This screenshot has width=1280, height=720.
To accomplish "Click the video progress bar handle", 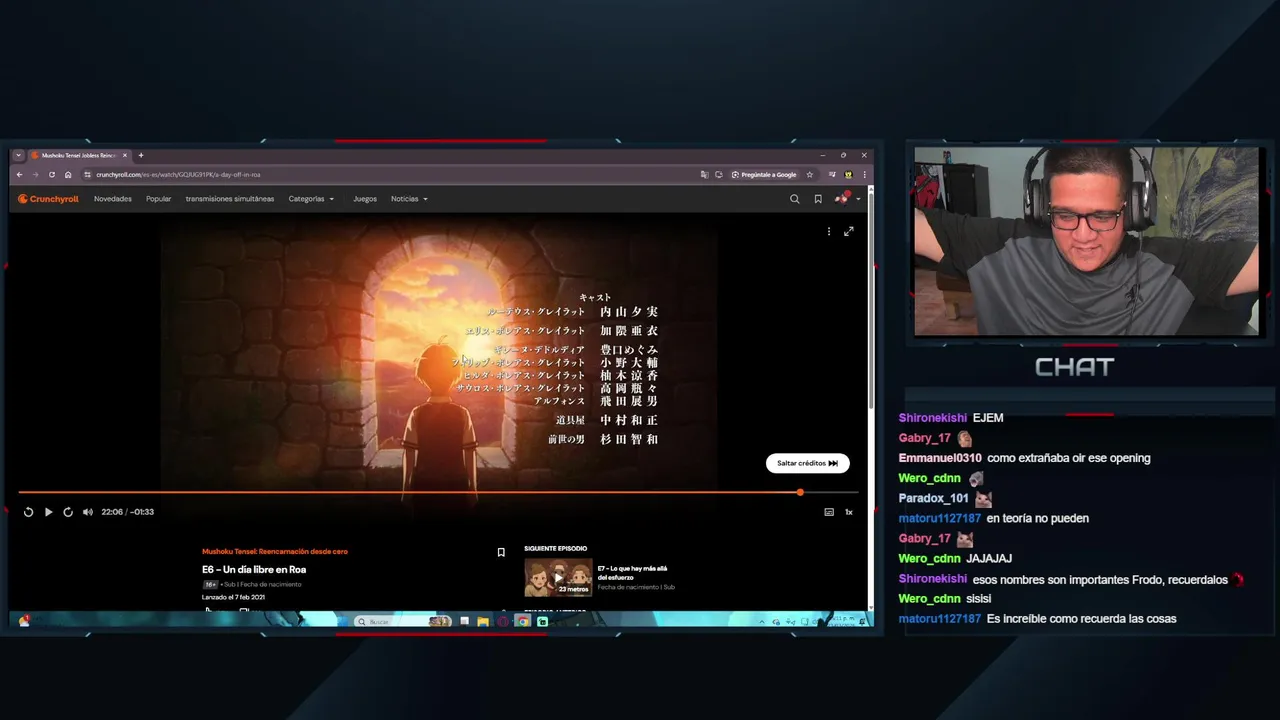I will [800, 492].
